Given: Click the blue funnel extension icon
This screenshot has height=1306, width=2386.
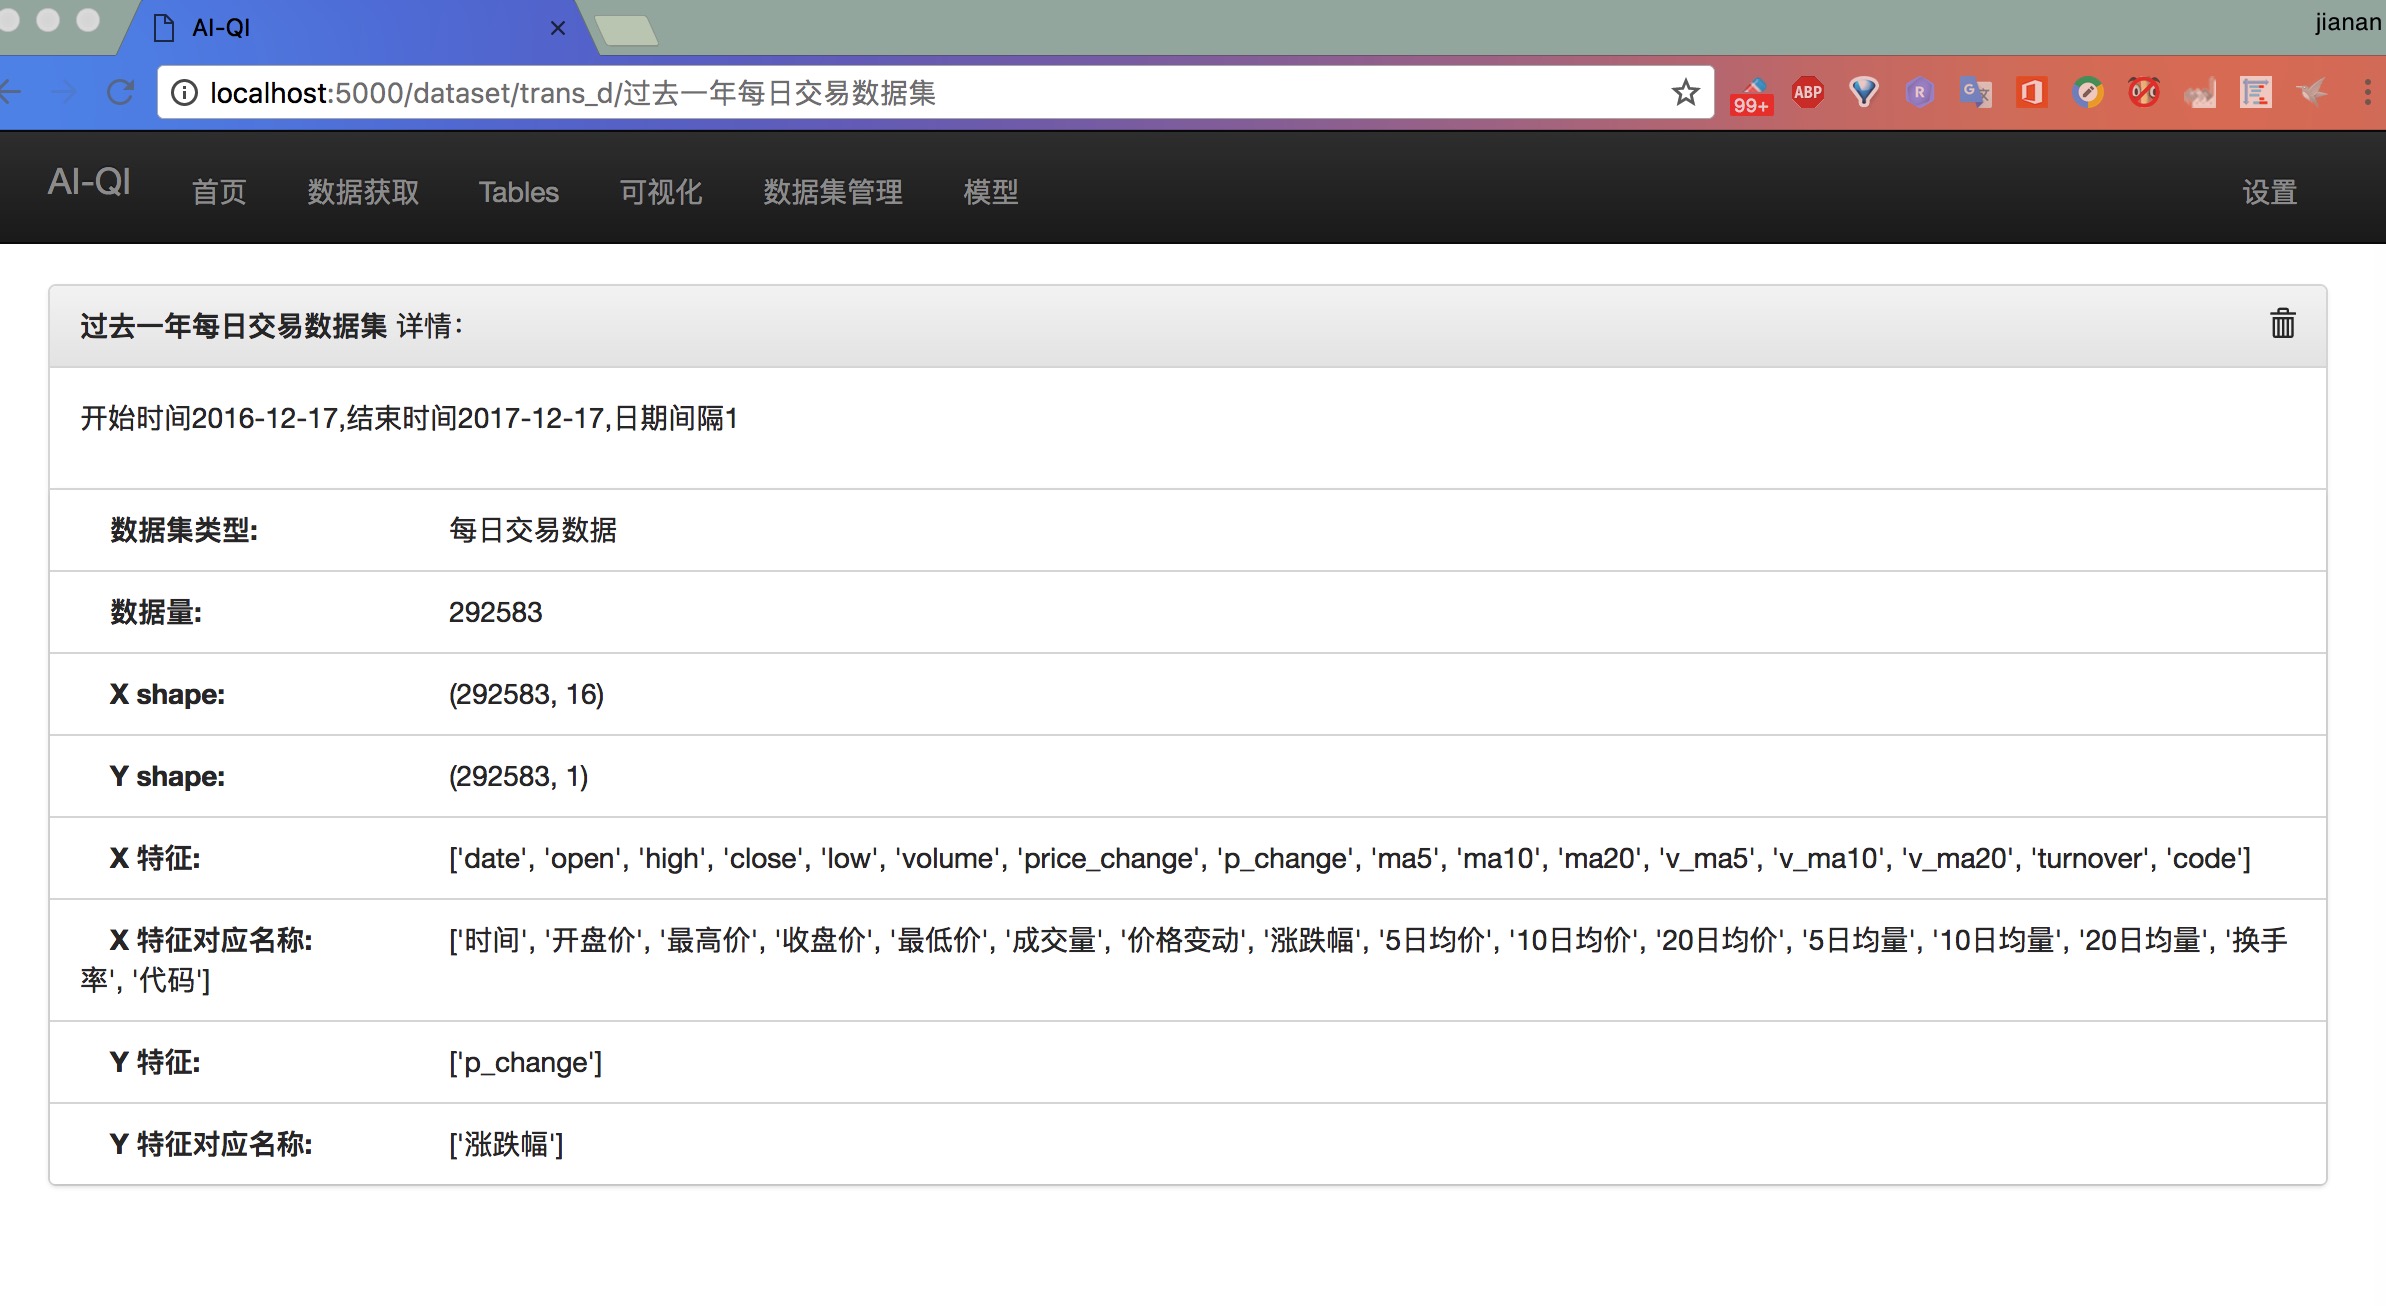Looking at the screenshot, I should click(1863, 93).
